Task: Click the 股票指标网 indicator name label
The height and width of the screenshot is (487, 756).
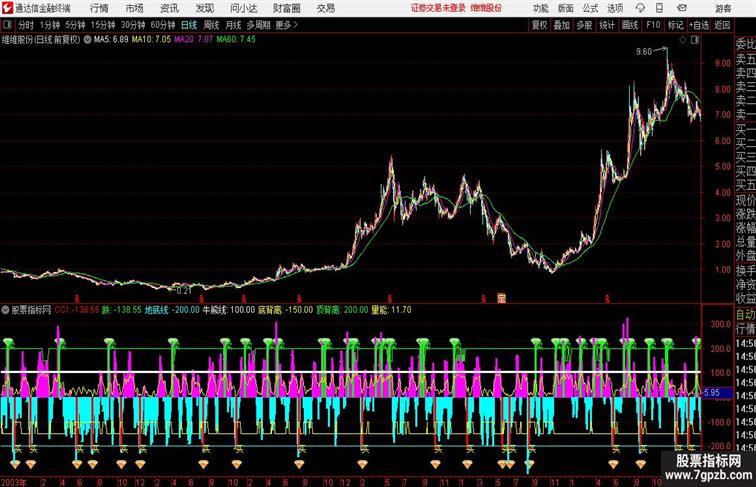Action: coord(31,310)
